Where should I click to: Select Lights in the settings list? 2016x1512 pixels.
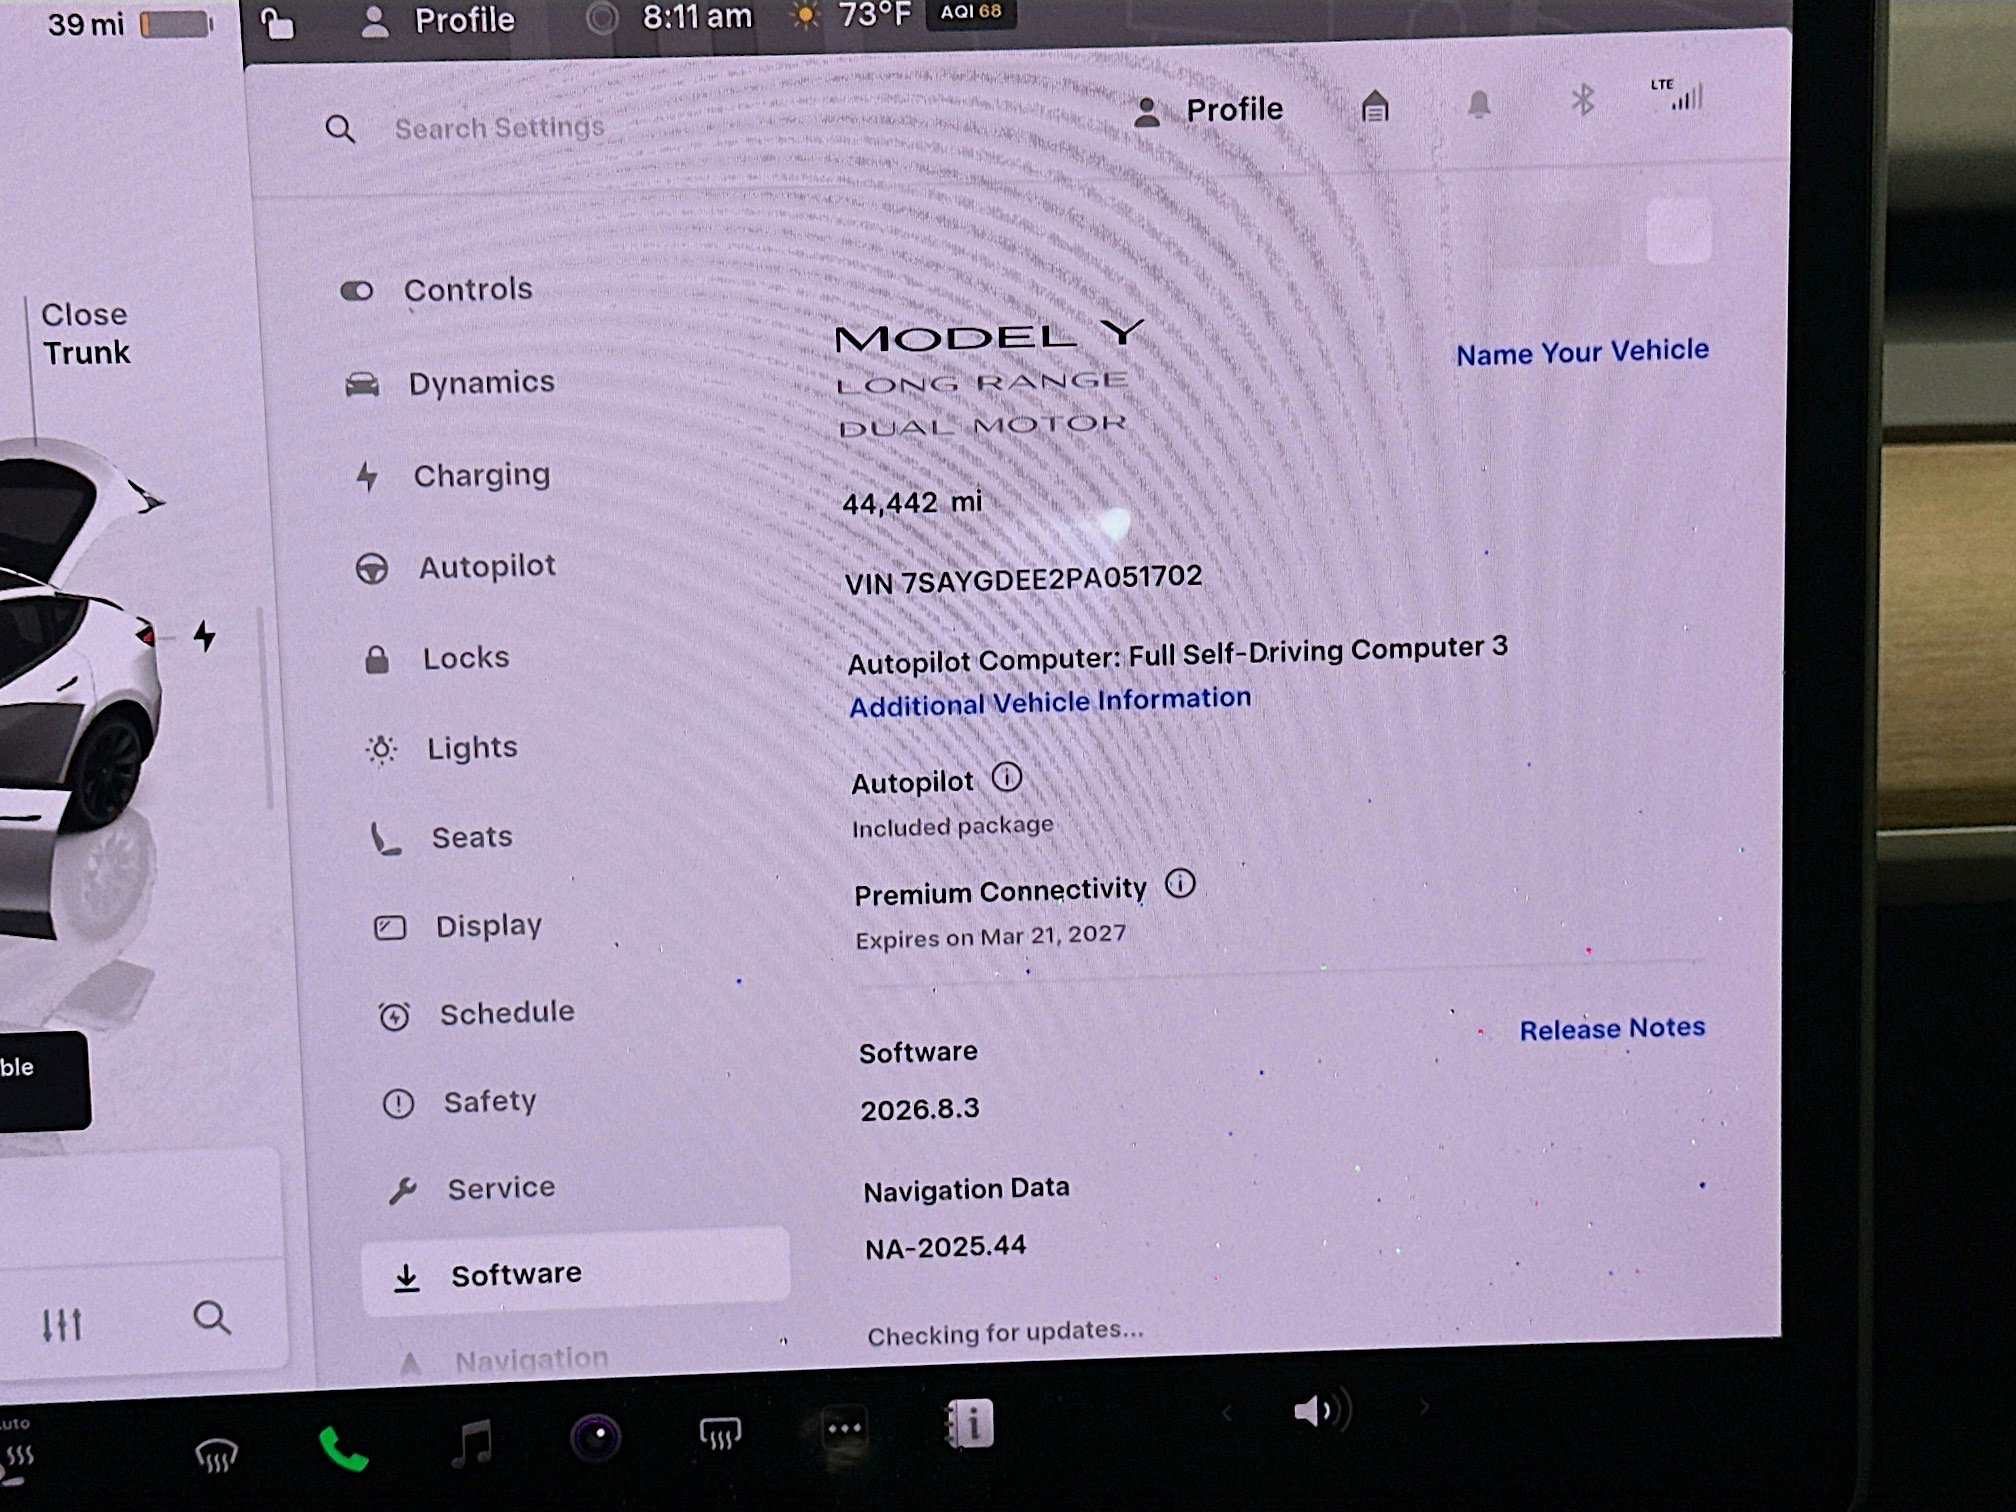(442, 749)
